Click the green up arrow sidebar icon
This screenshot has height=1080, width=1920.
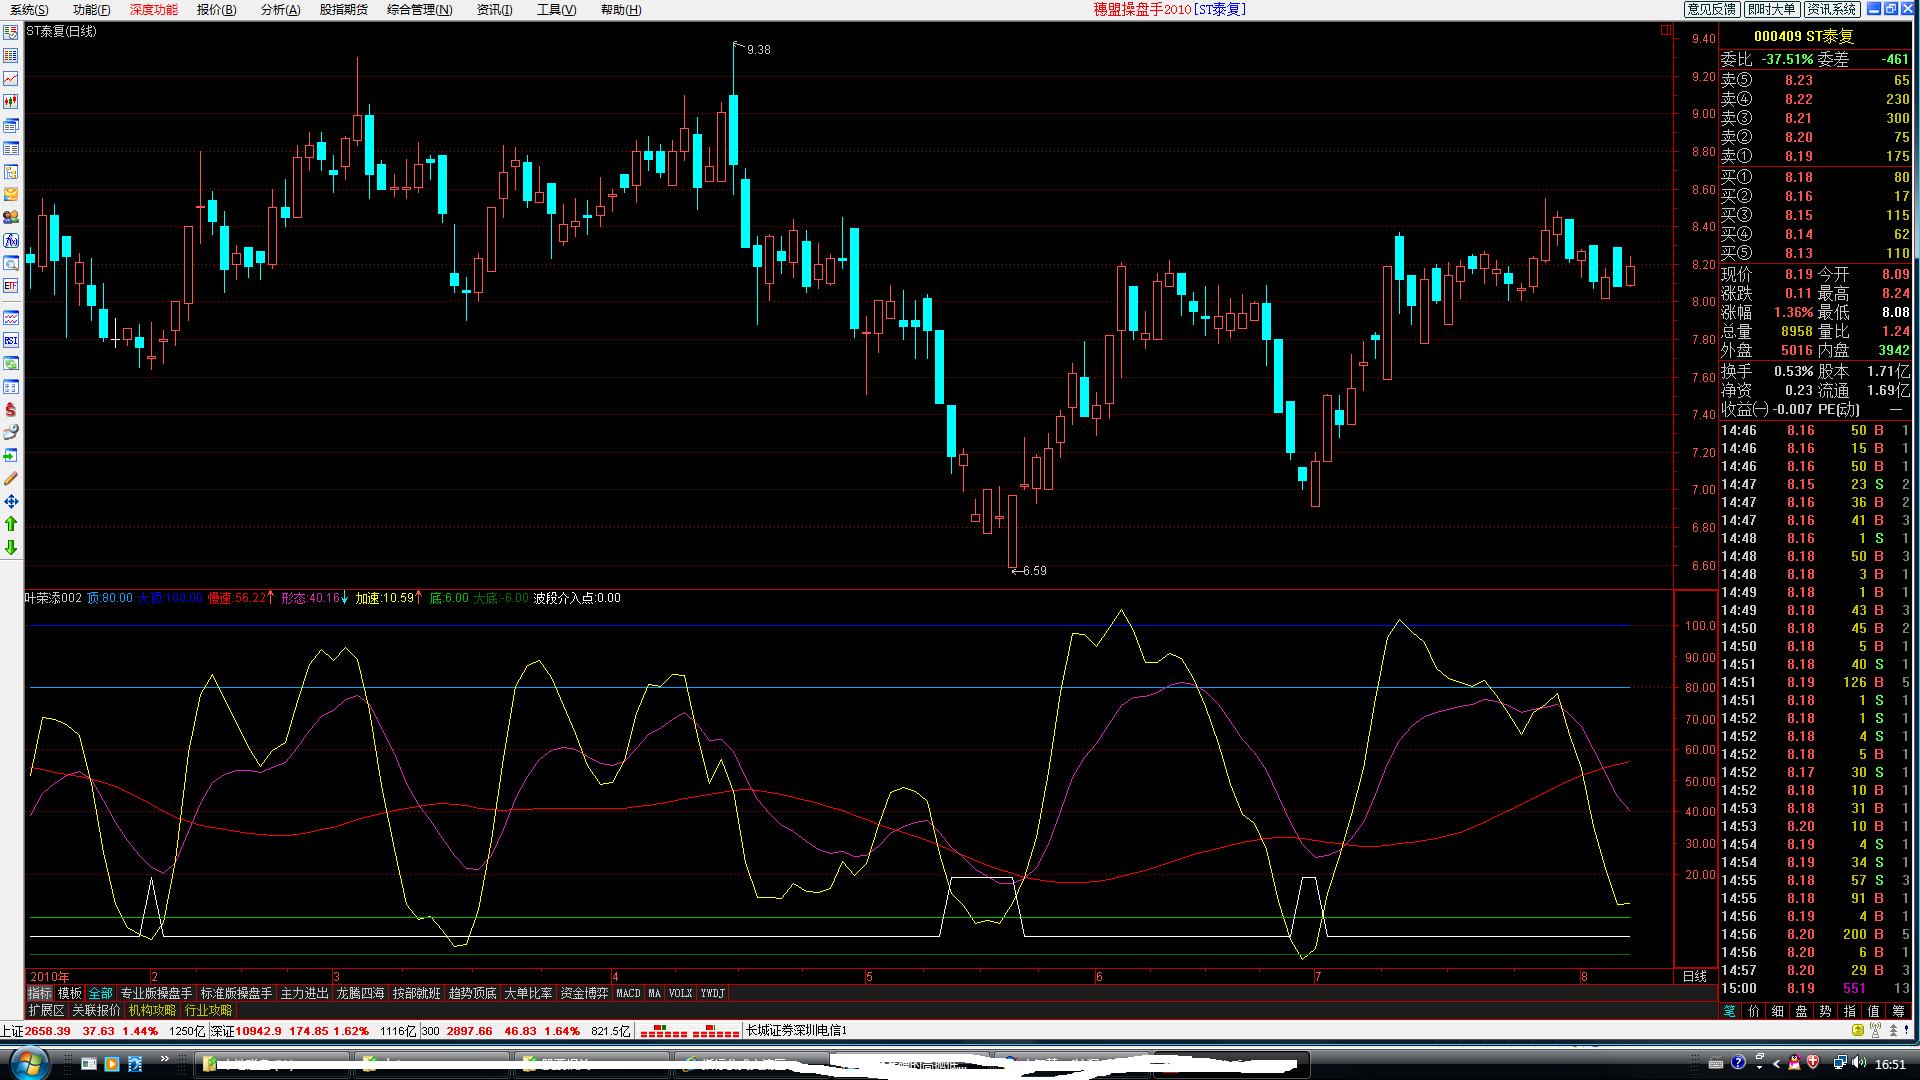[x=11, y=524]
